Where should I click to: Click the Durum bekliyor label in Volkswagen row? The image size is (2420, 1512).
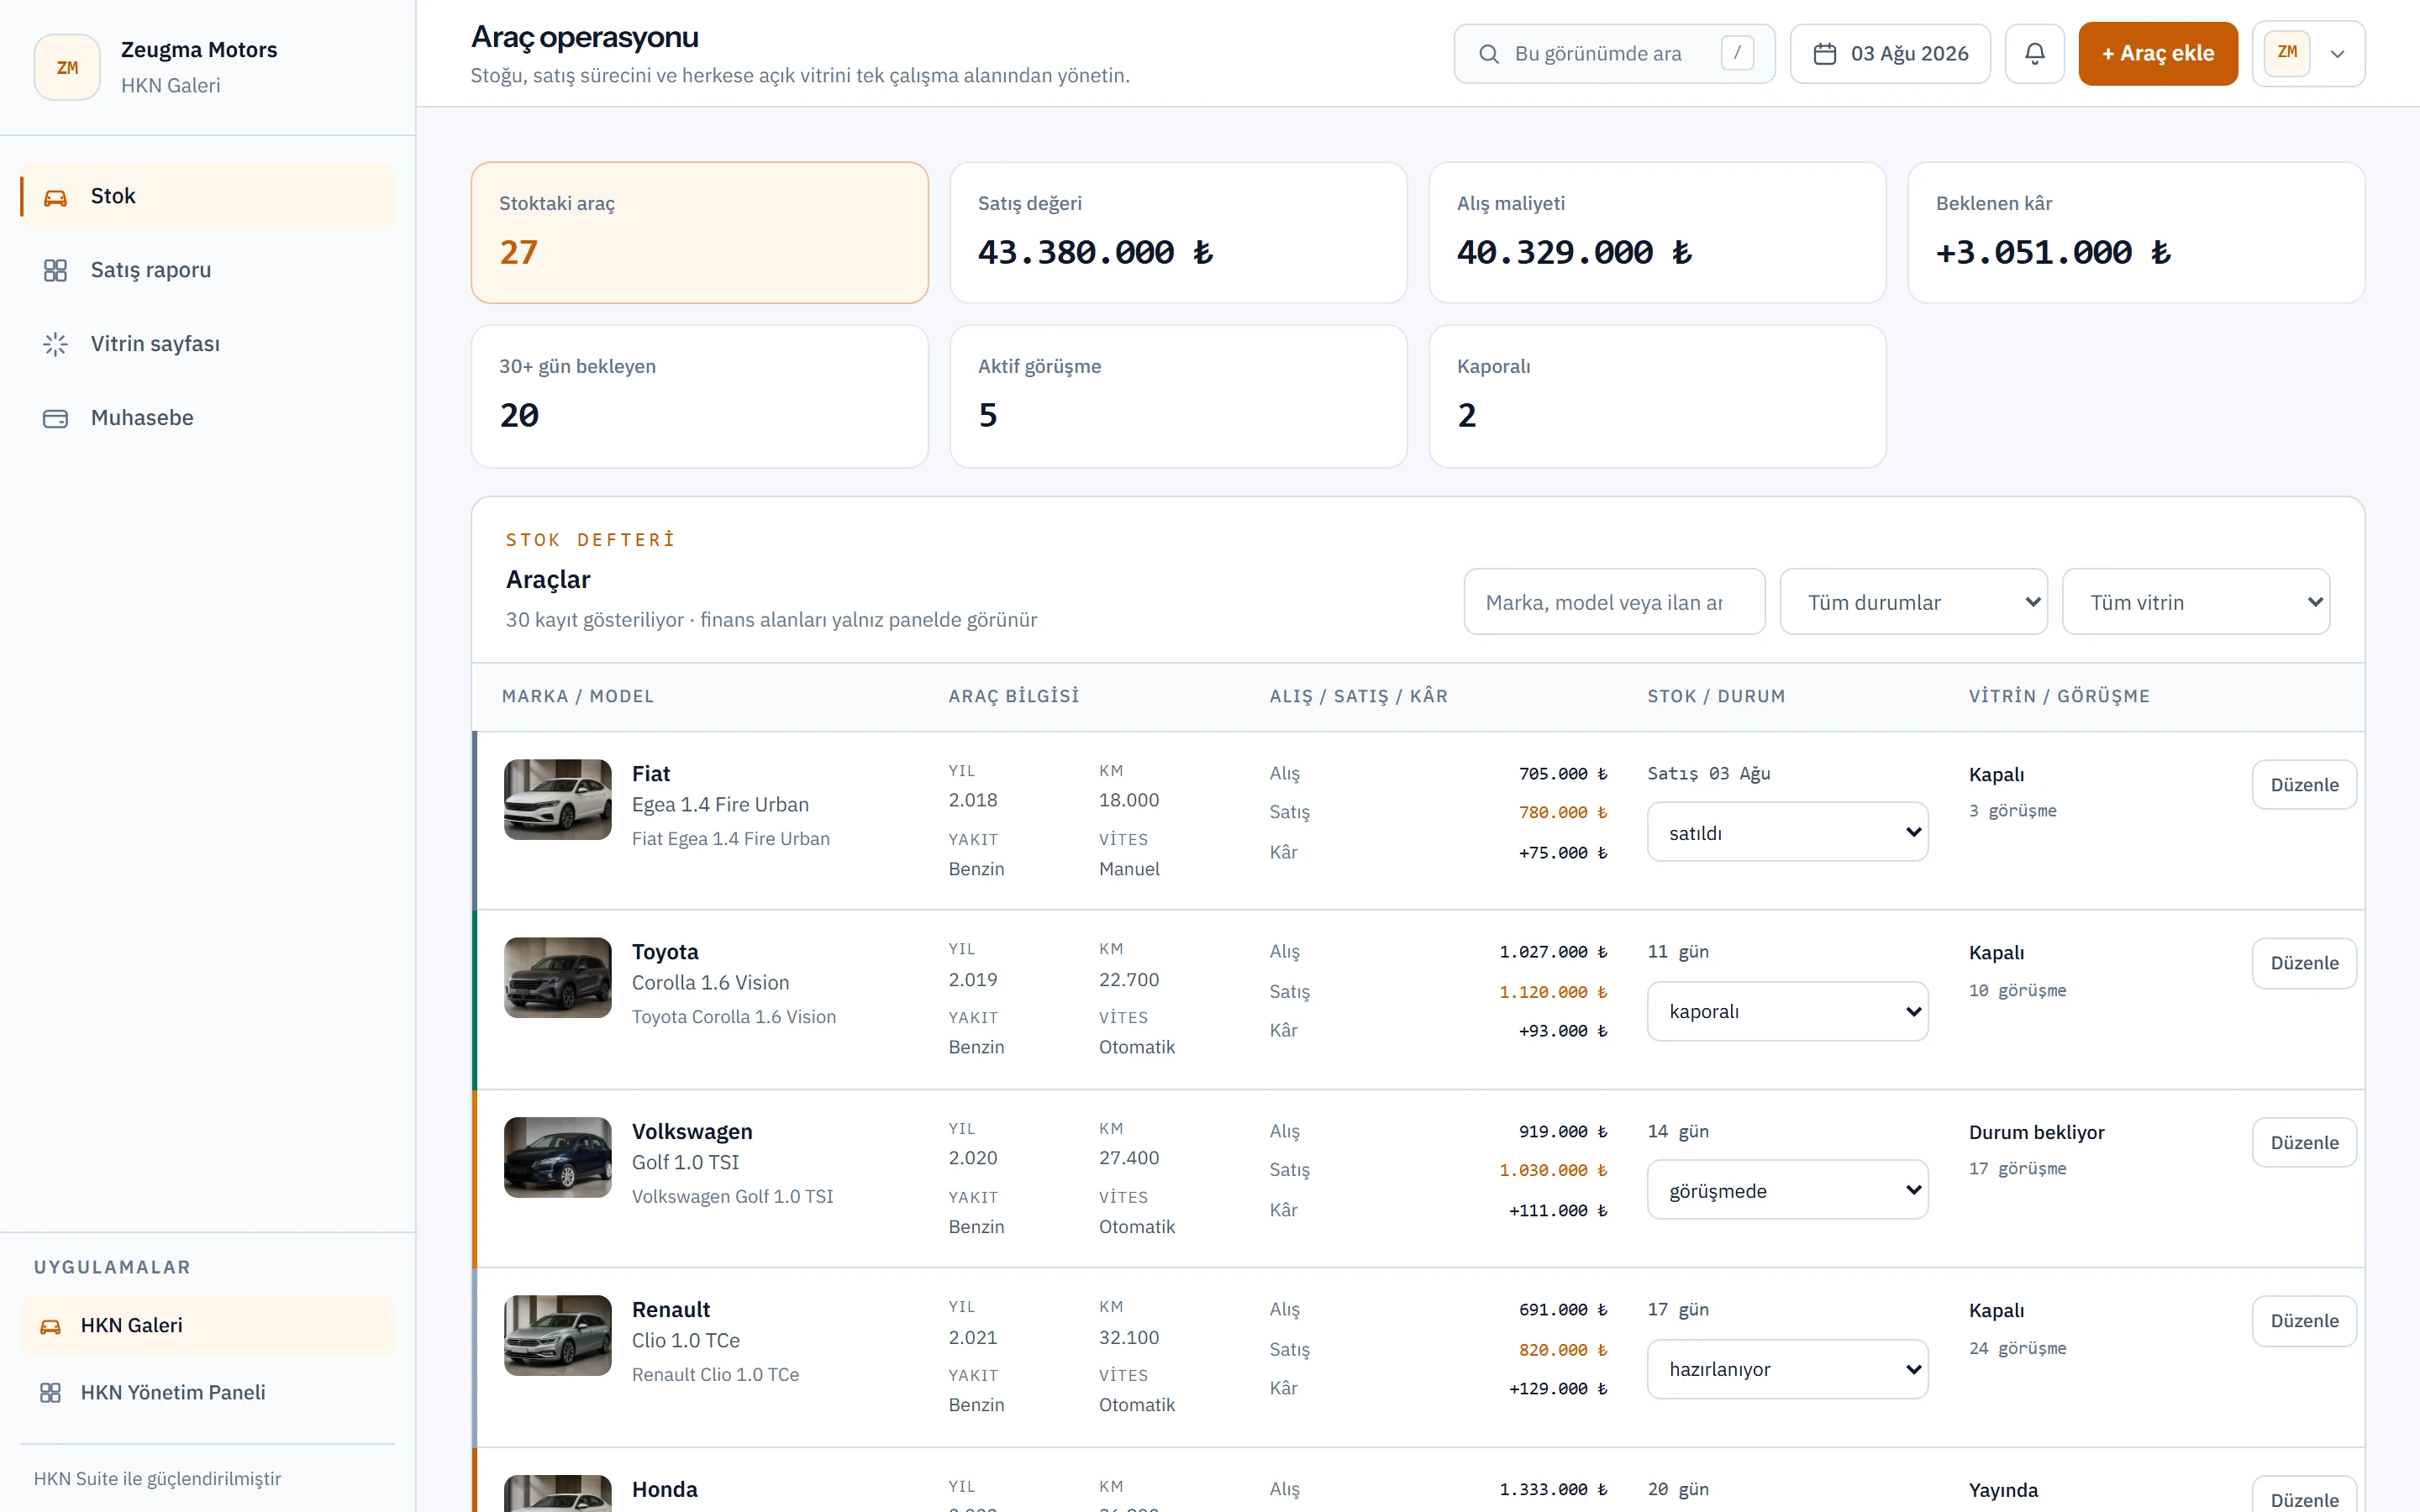pyautogui.click(x=2036, y=1133)
